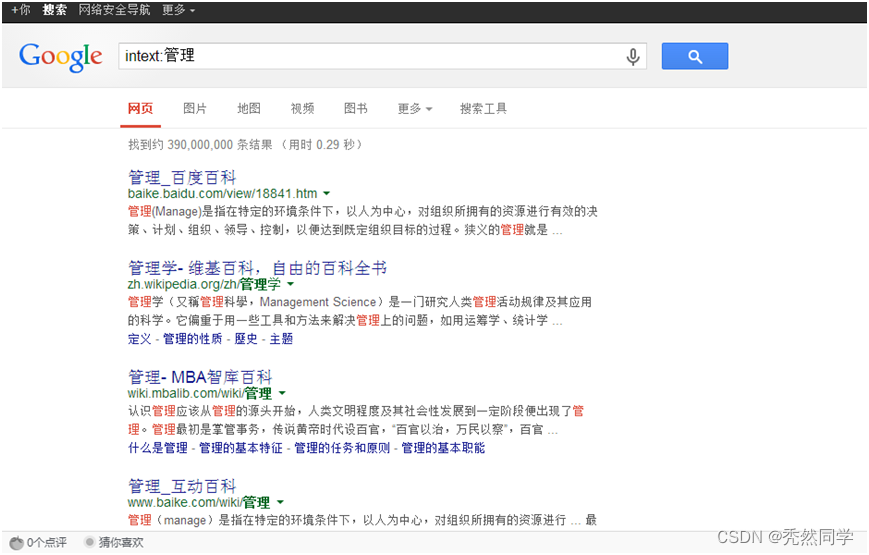Click the 猜你喜欢 icon in bottom bar

[x=89, y=542]
